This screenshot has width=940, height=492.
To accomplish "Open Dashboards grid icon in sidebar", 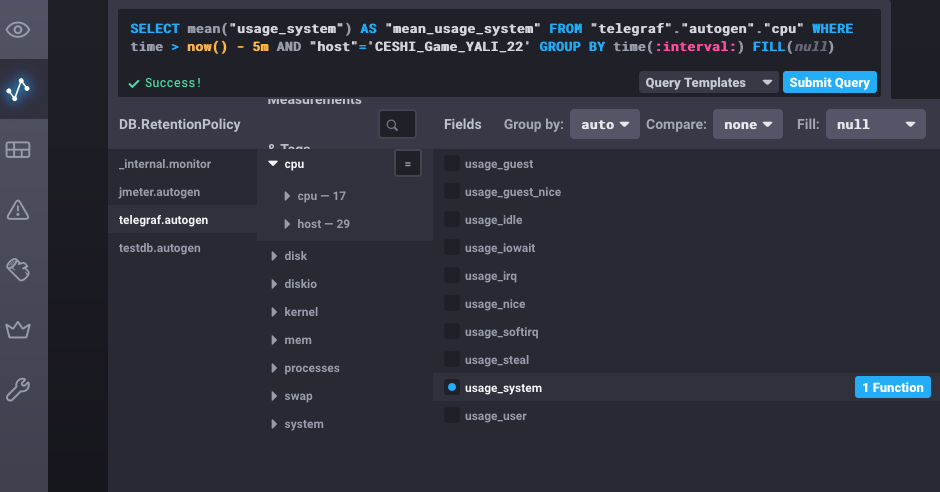I will 18,149.
